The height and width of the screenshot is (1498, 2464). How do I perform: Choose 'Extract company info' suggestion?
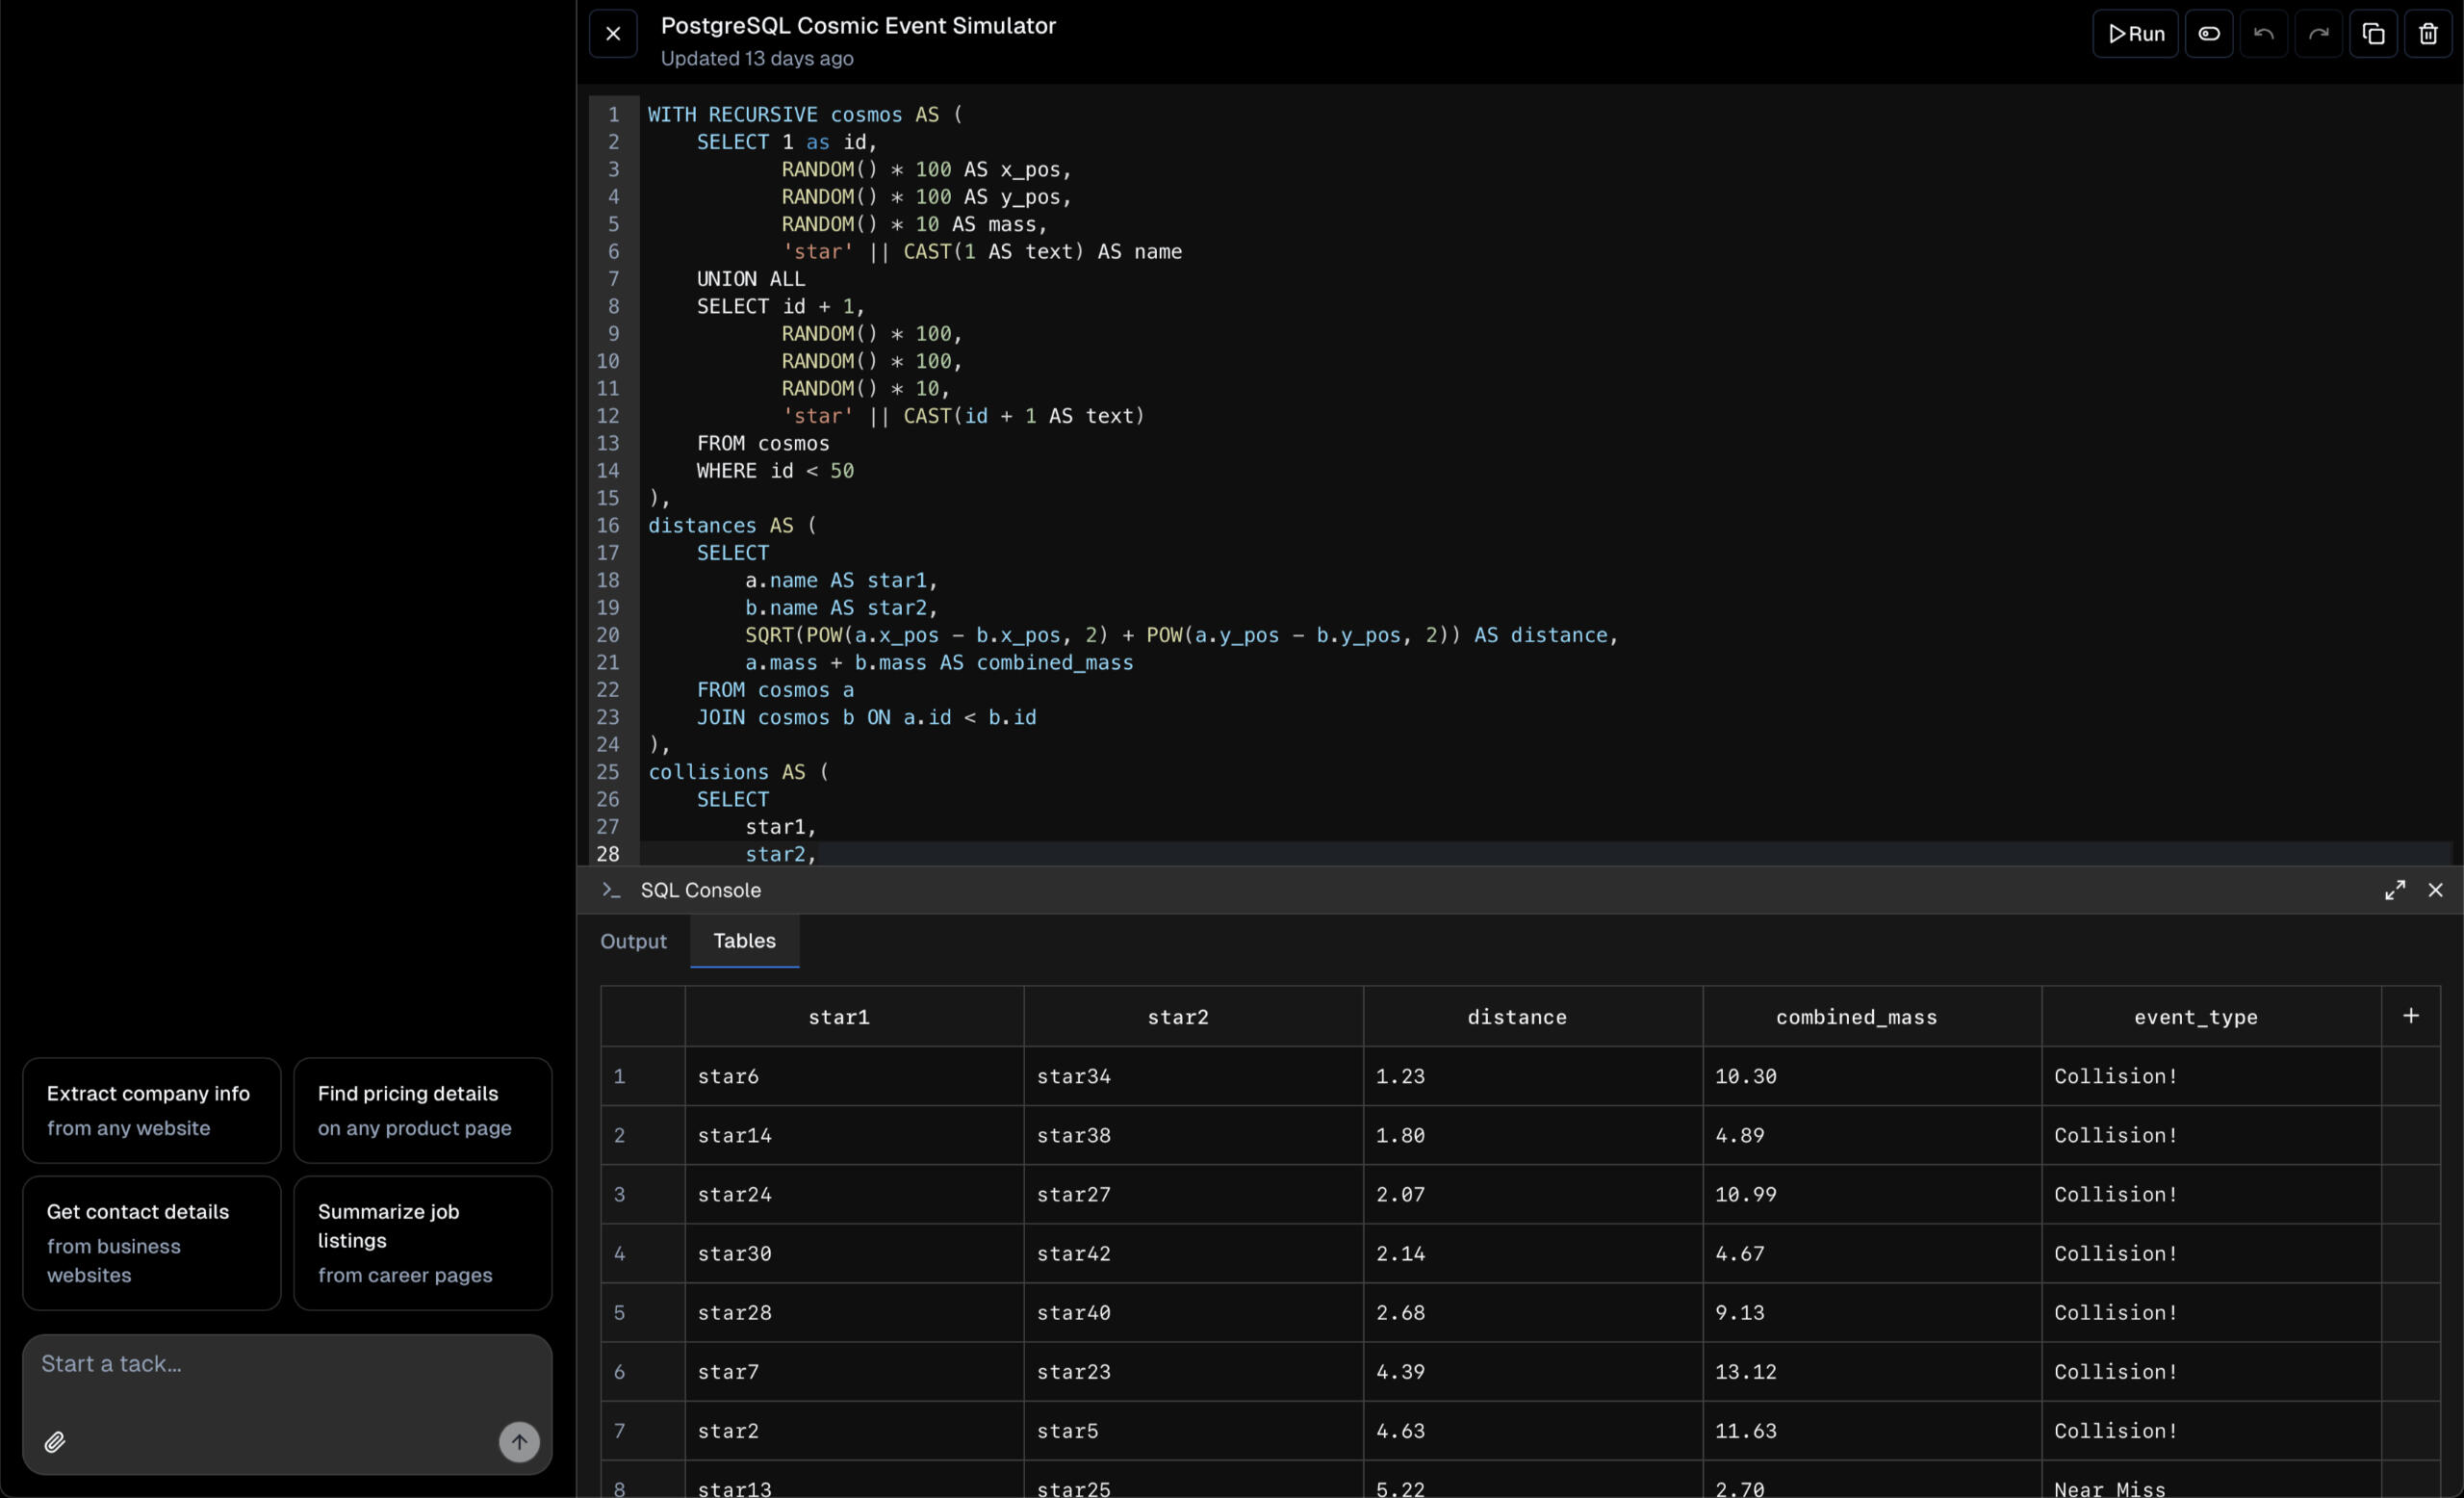(x=151, y=1110)
